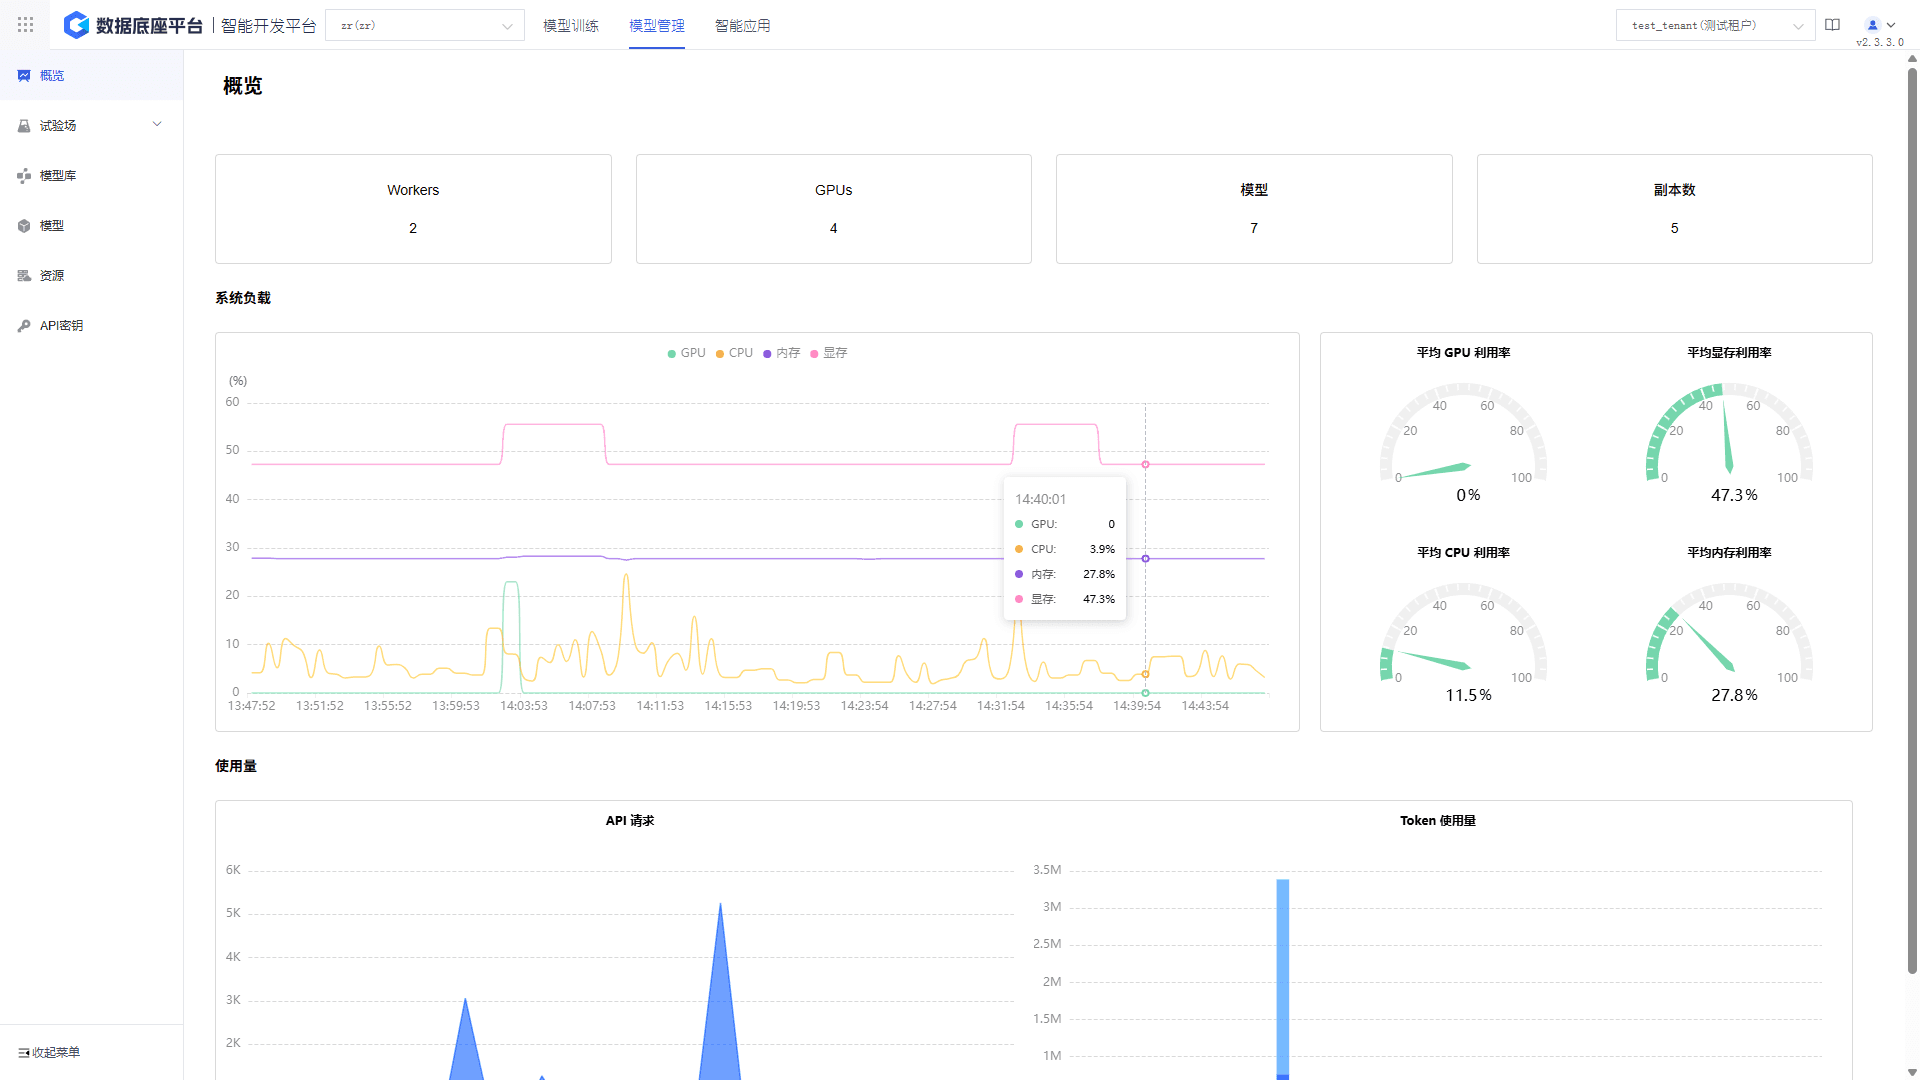
Task: Expand 试验场 submenu chevron
Action: coord(157,125)
